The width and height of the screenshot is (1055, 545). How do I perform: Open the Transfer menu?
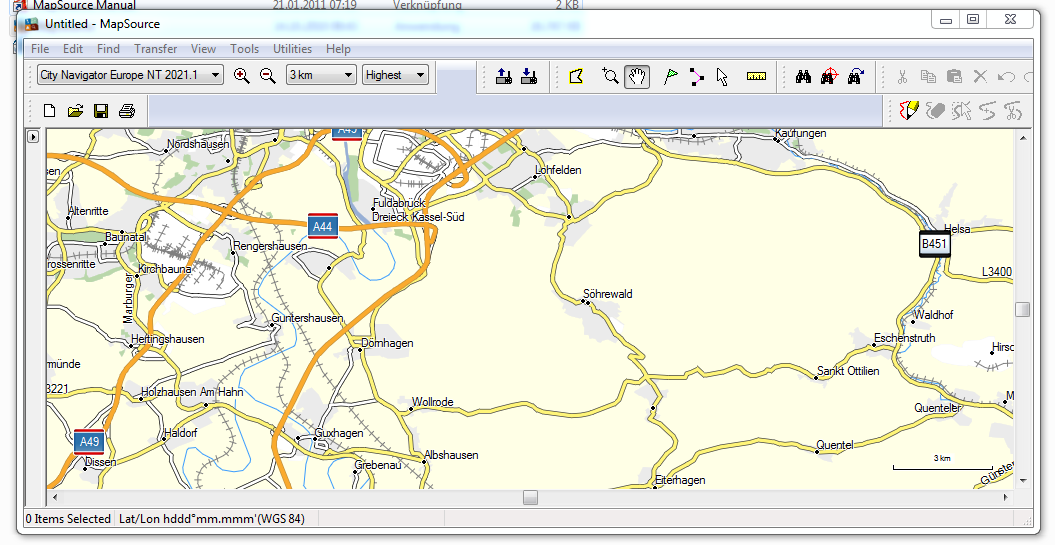[x=155, y=49]
